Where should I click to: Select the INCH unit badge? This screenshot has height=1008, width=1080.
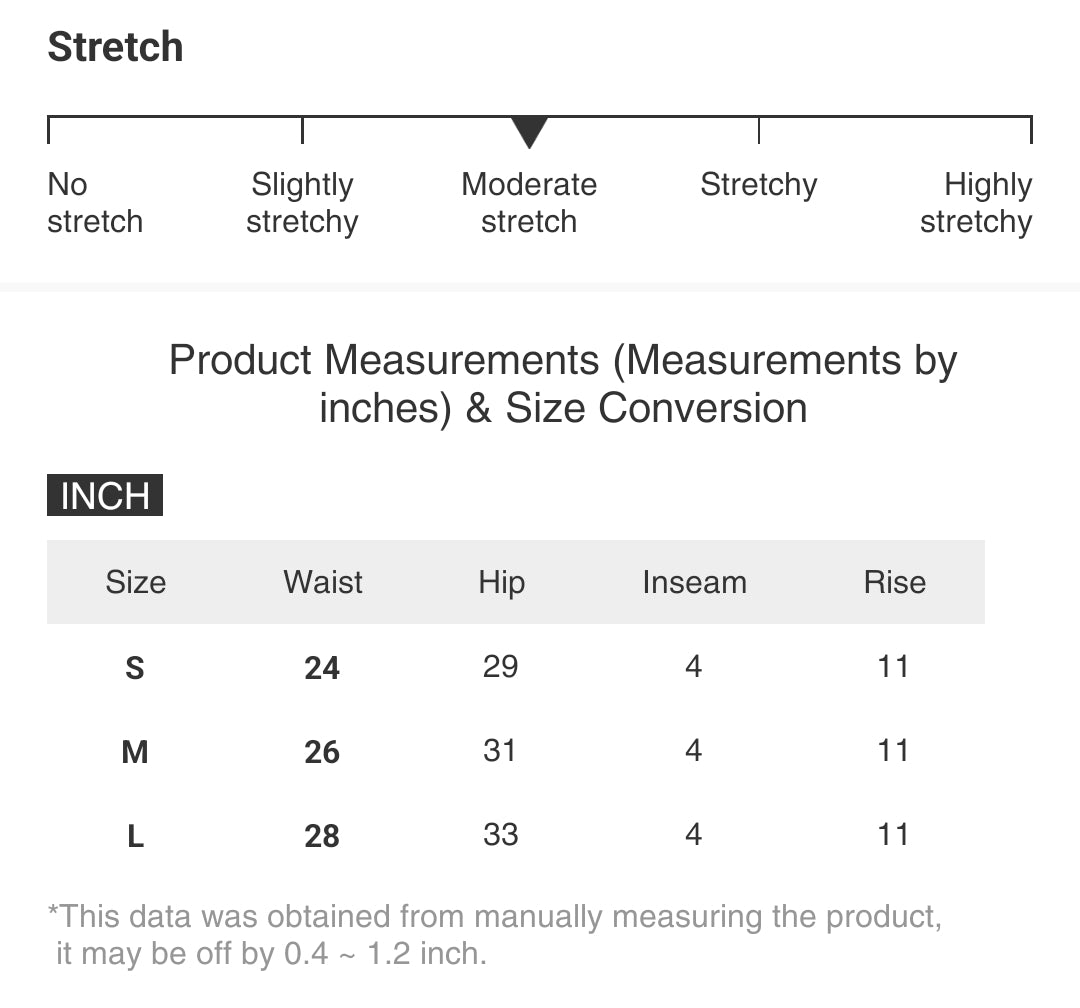point(105,496)
